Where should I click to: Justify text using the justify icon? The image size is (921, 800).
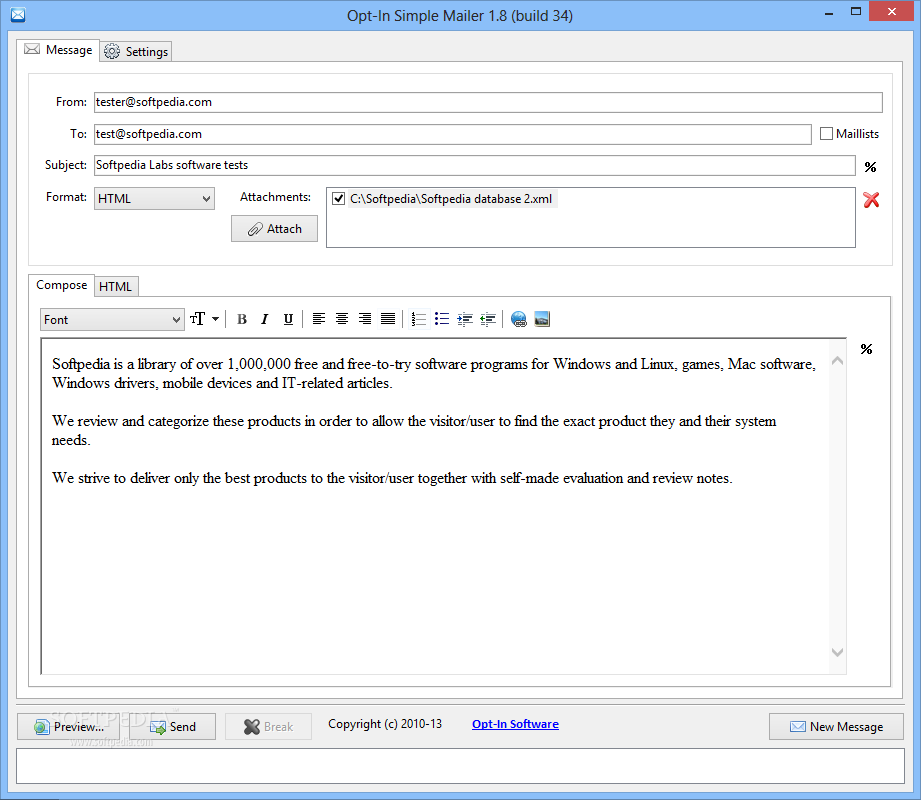click(388, 319)
